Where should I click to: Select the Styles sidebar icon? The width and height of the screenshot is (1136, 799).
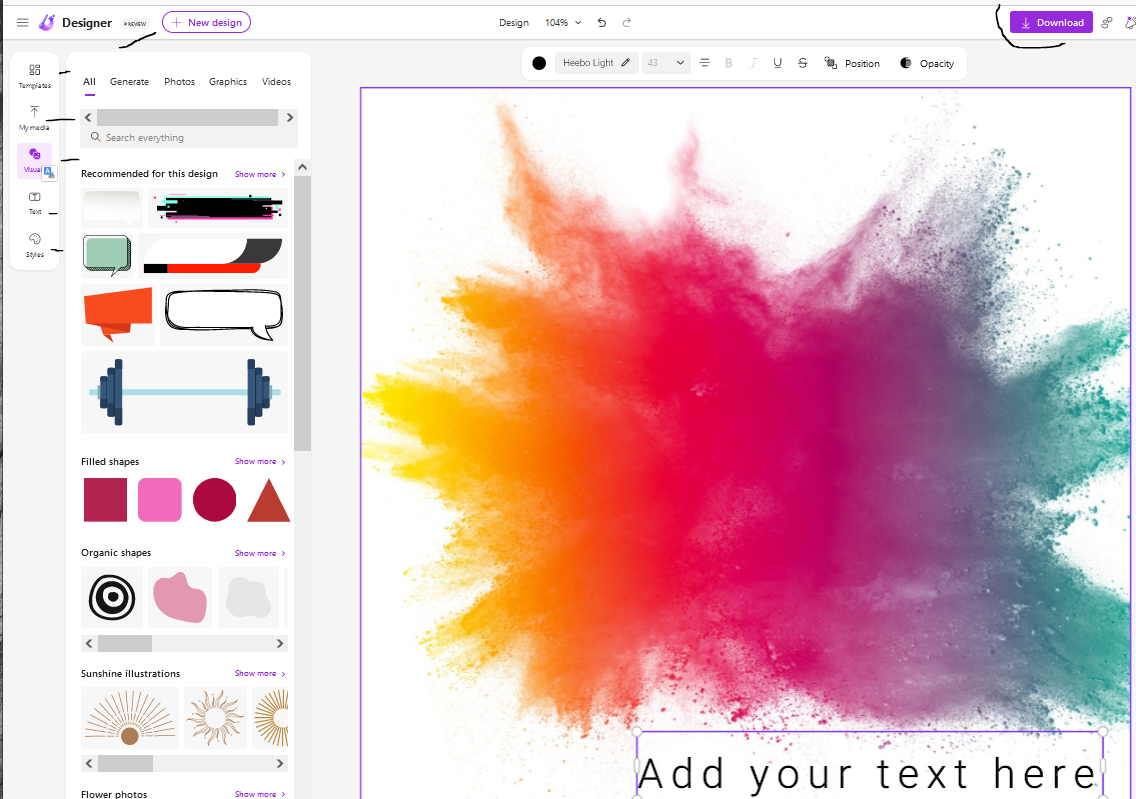coord(35,244)
